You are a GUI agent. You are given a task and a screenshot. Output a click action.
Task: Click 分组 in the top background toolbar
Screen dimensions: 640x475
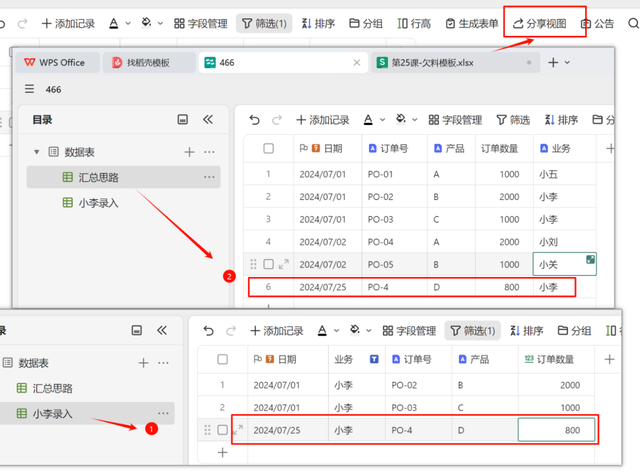[x=366, y=24]
